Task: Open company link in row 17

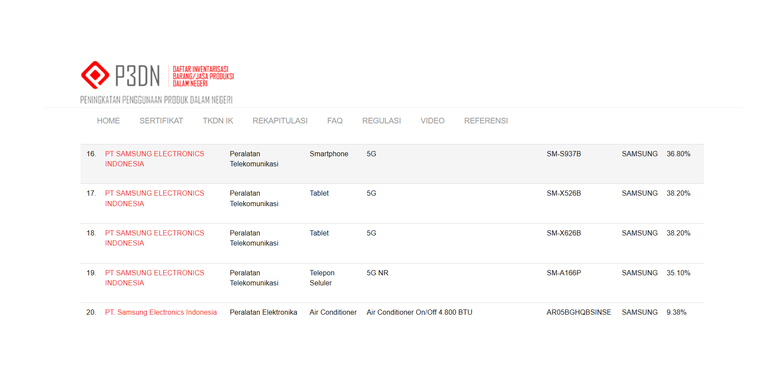Action: tap(154, 198)
